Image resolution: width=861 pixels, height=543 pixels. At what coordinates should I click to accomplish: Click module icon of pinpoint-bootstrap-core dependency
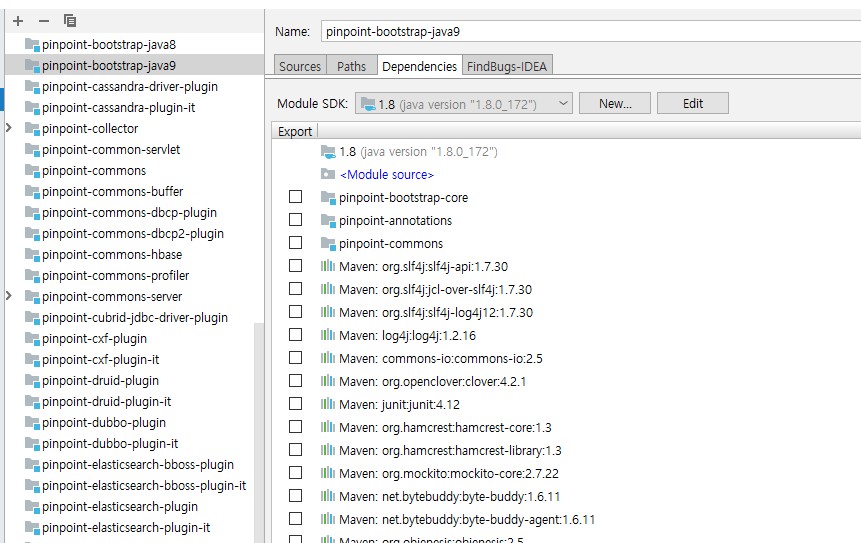(328, 198)
